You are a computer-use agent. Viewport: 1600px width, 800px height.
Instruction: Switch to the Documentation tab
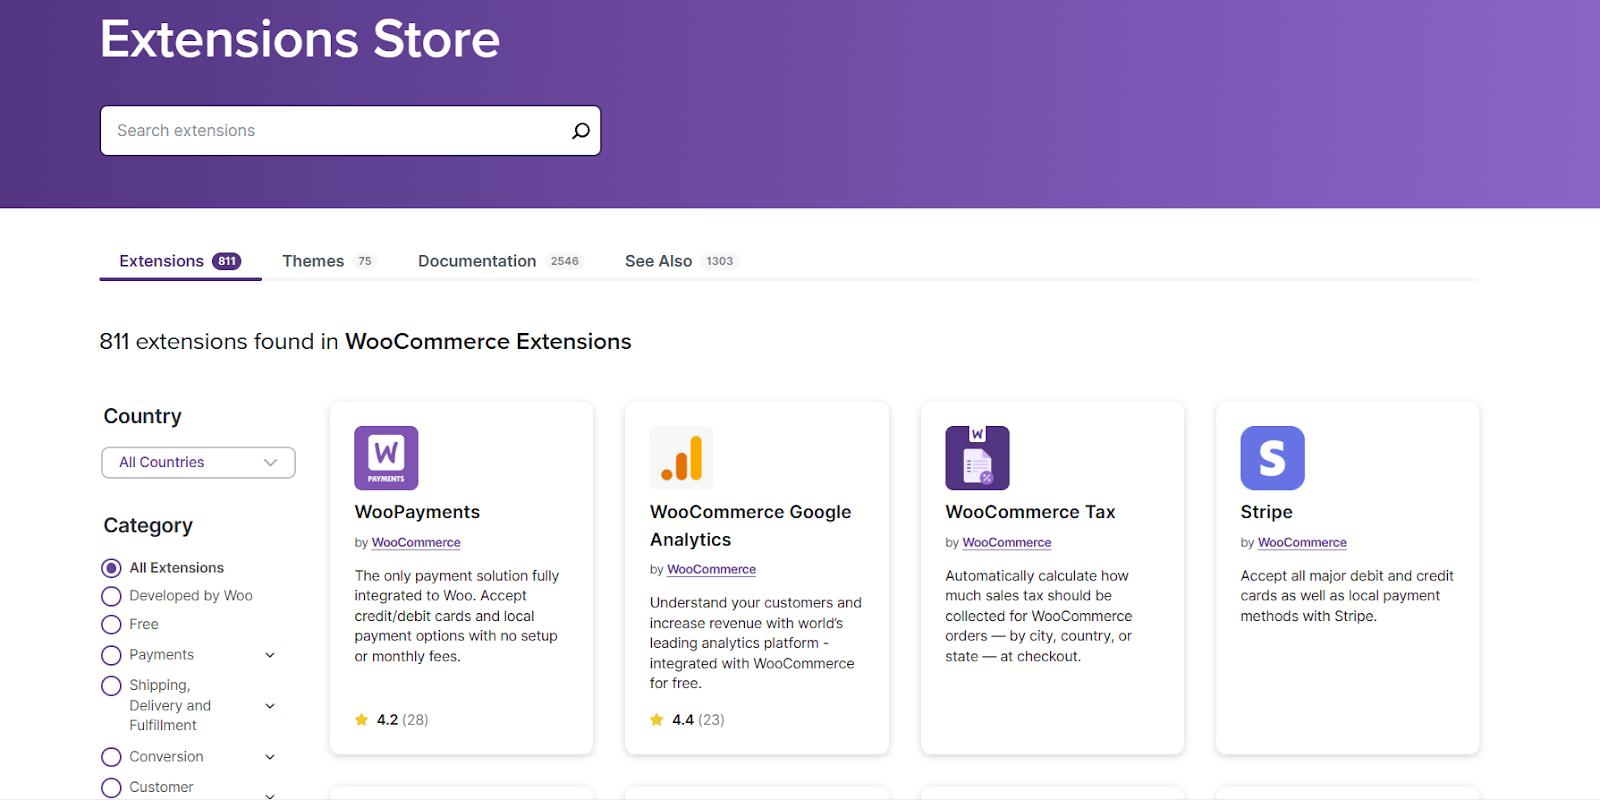[x=500, y=261]
